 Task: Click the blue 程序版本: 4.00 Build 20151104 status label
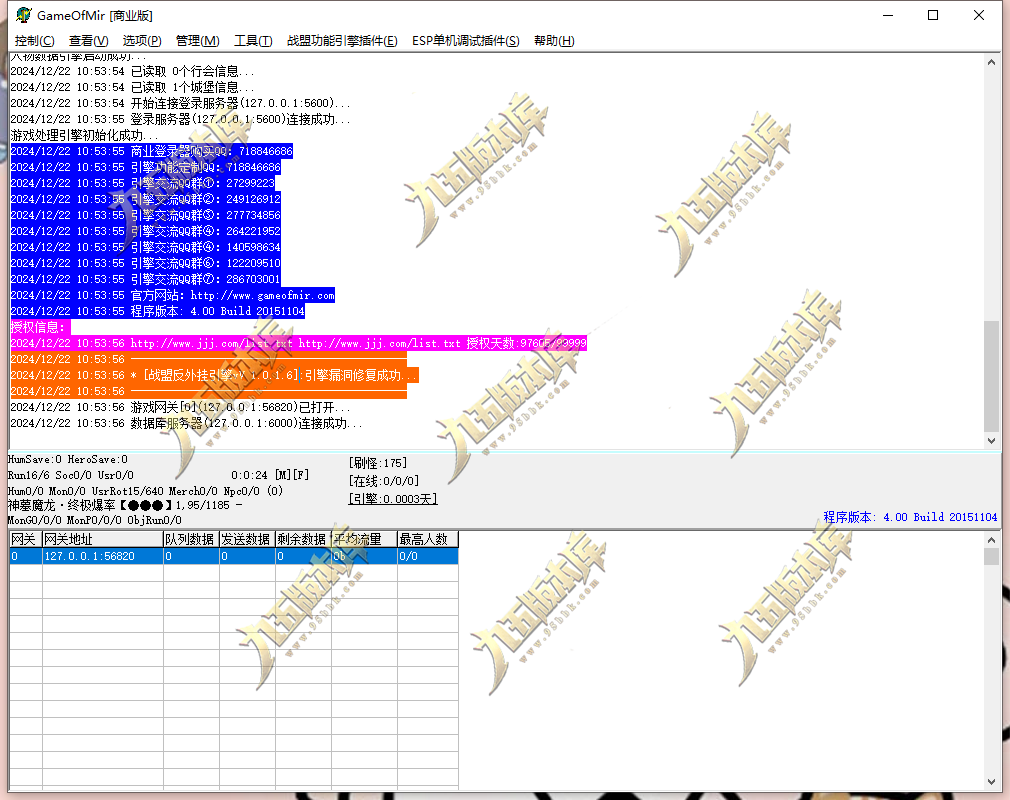[x=910, y=517]
